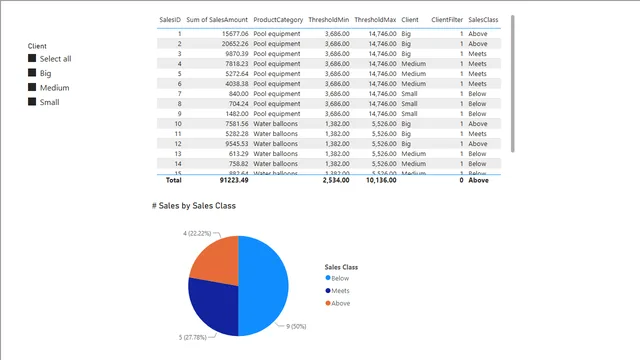This screenshot has height=360, width=640.
Task: Click the sales amount cell 613.29
Action: (238, 153)
